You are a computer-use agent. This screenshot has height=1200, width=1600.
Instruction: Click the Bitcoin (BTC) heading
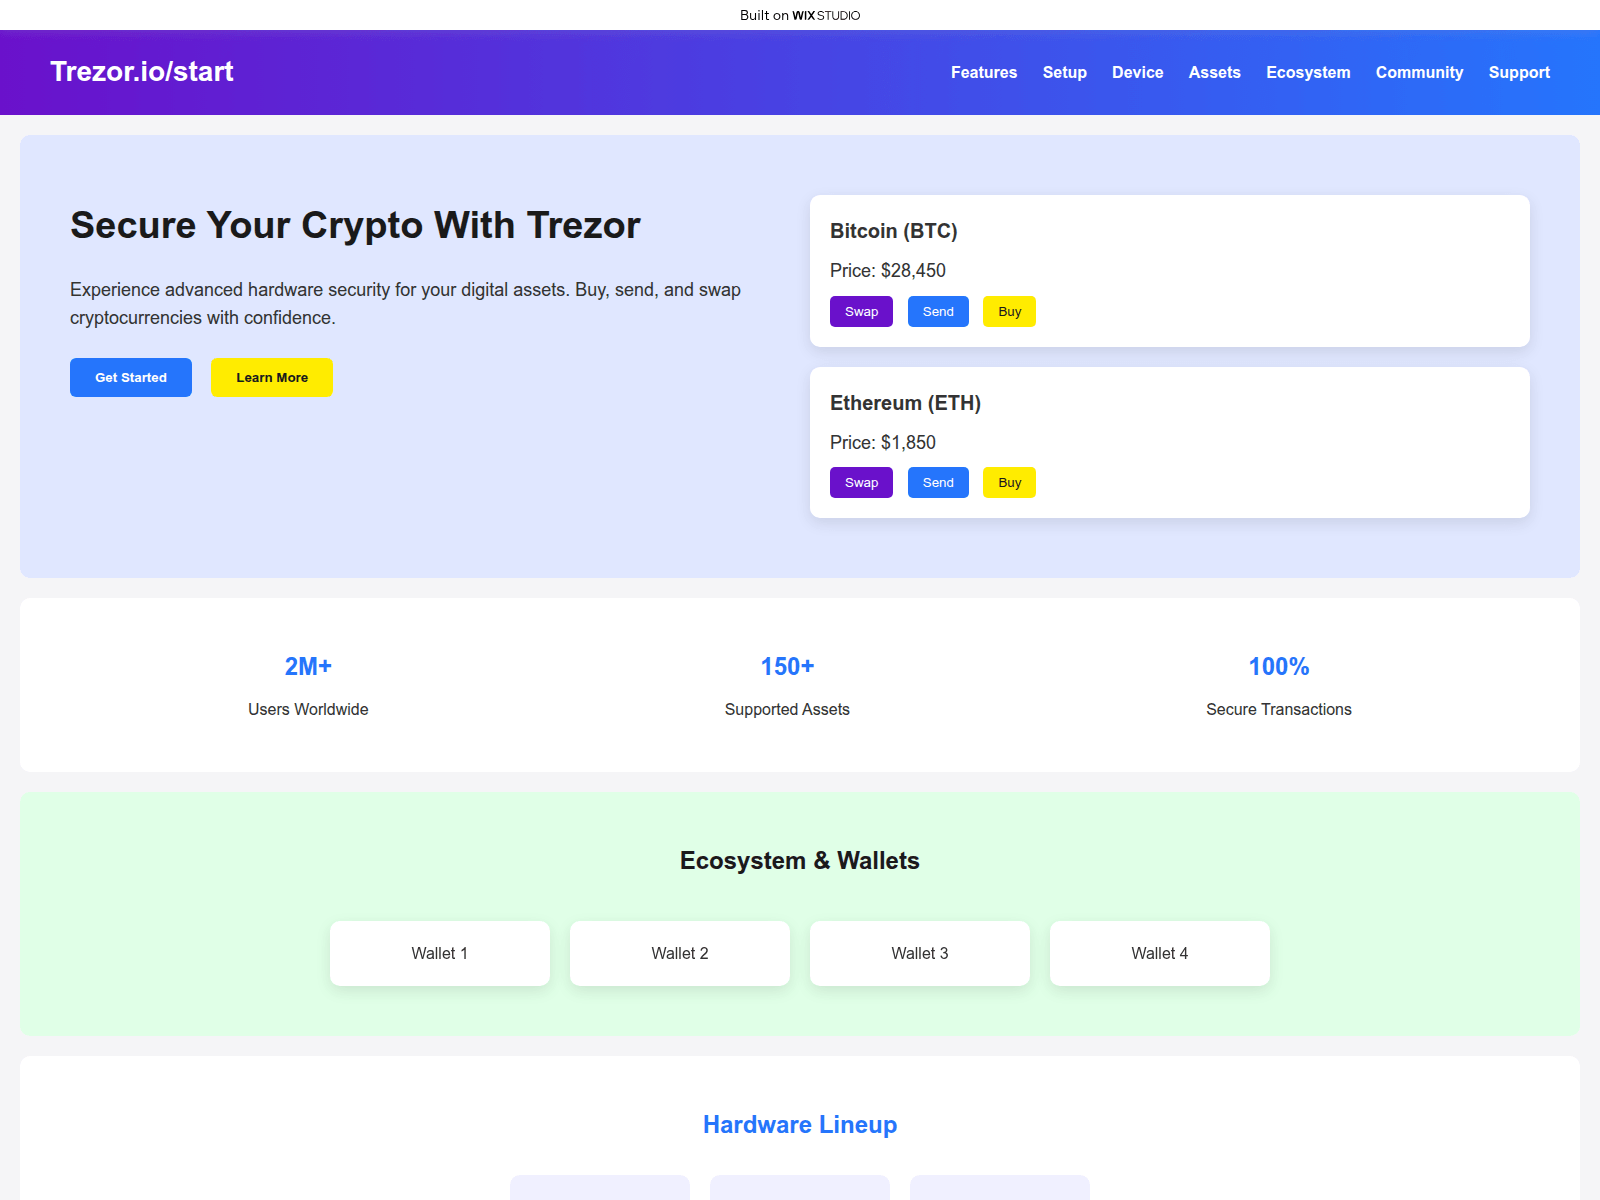click(x=894, y=231)
